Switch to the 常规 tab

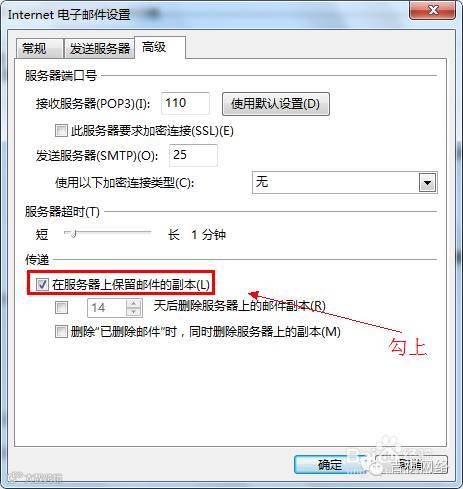click(40, 49)
